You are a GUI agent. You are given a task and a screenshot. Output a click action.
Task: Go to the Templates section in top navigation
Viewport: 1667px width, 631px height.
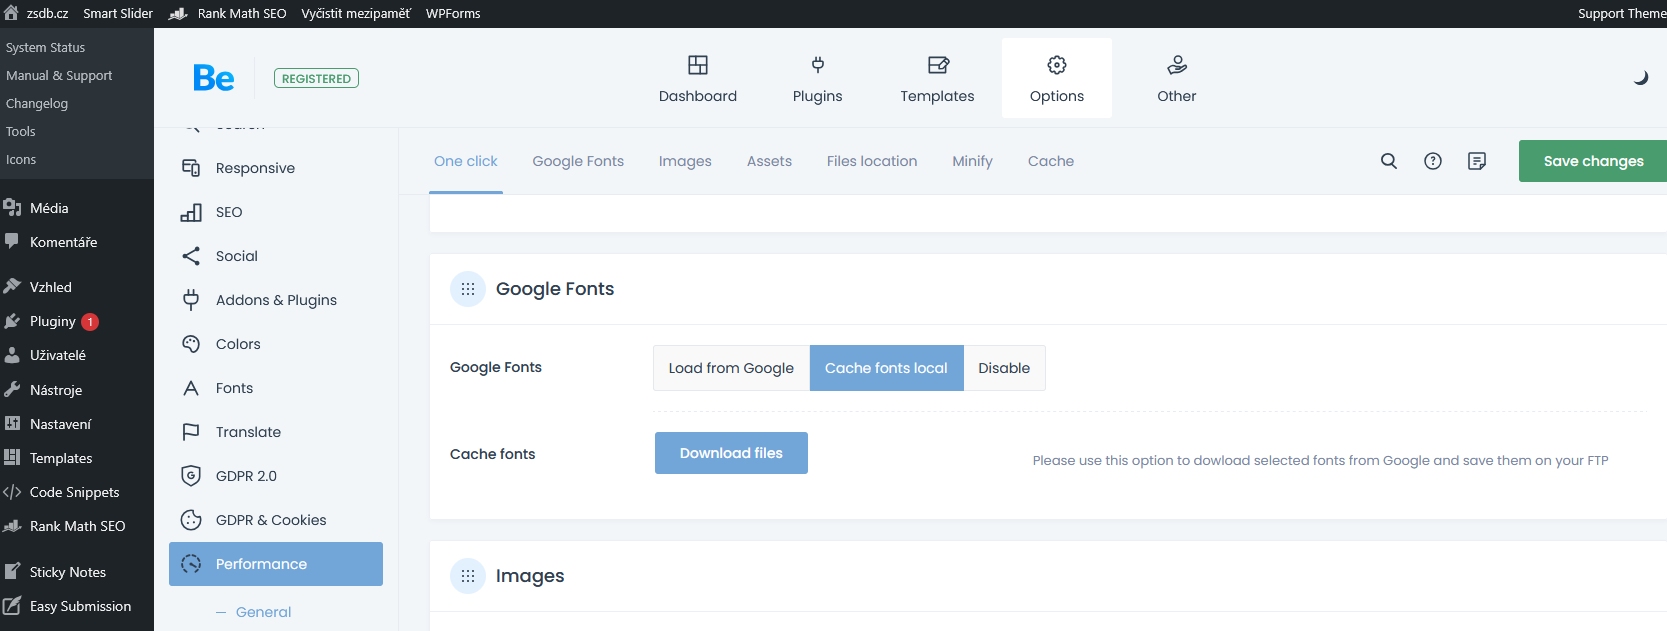pyautogui.click(x=937, y=79)
